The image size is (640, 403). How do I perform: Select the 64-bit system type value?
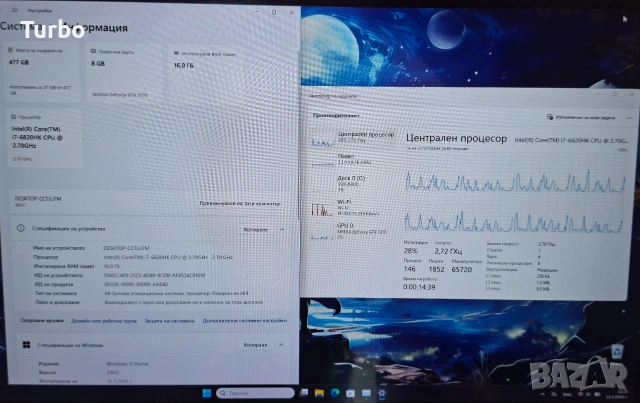[176, 293]
